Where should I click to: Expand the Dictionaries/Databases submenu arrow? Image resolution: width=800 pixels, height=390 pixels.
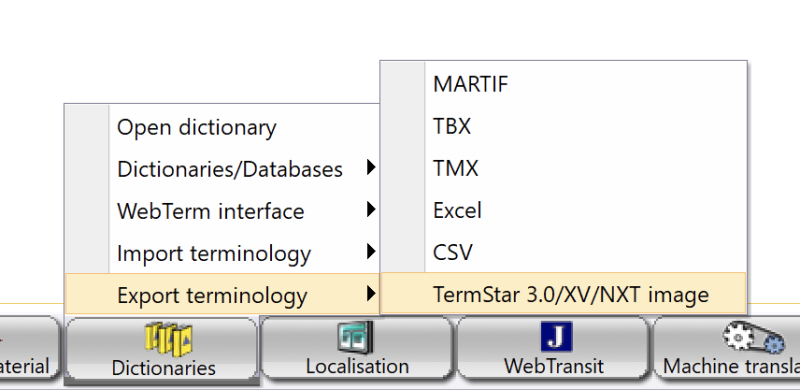tap(371, 167)
